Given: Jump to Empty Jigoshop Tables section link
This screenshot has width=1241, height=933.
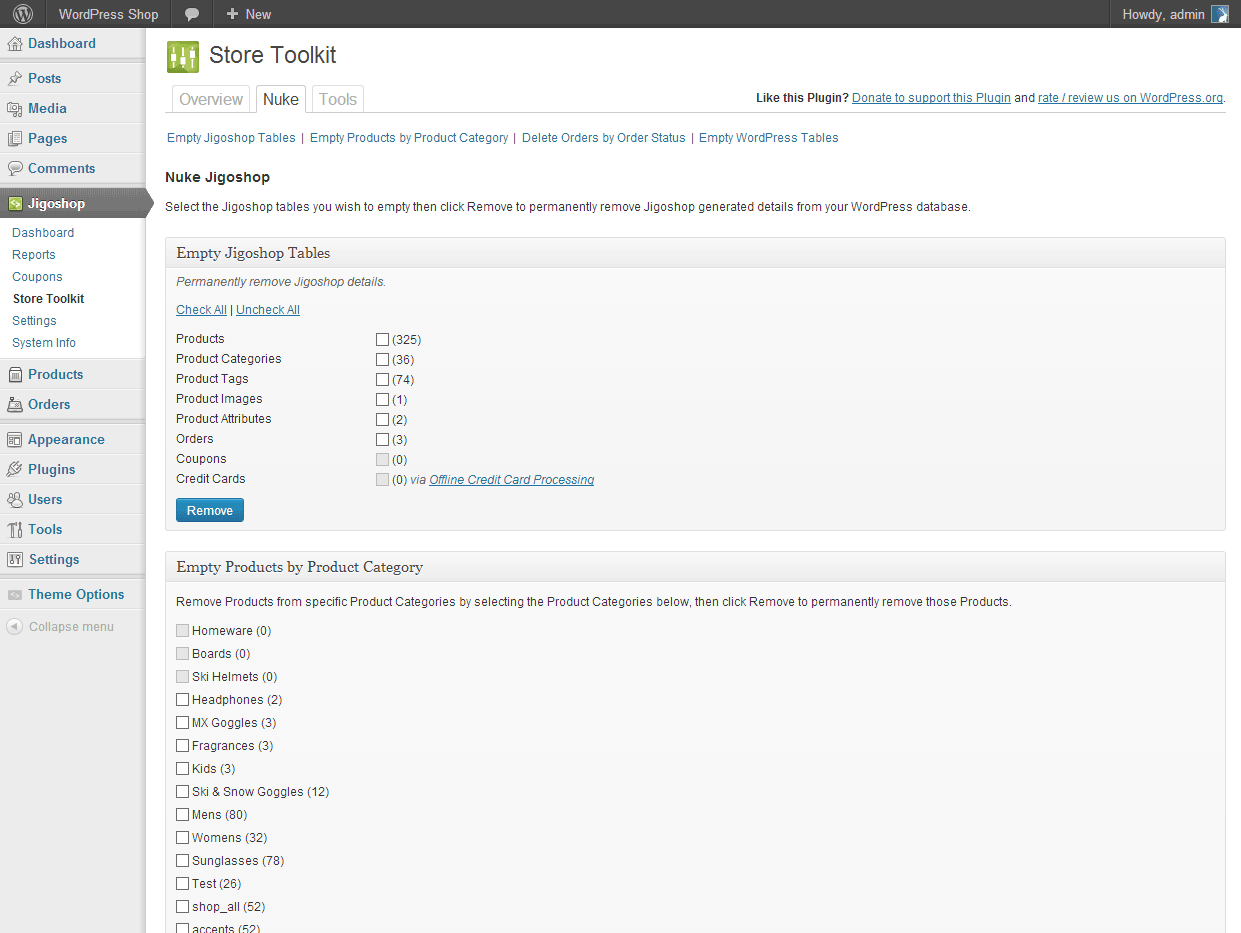Looking at the screenshot, I should (231, 138).
